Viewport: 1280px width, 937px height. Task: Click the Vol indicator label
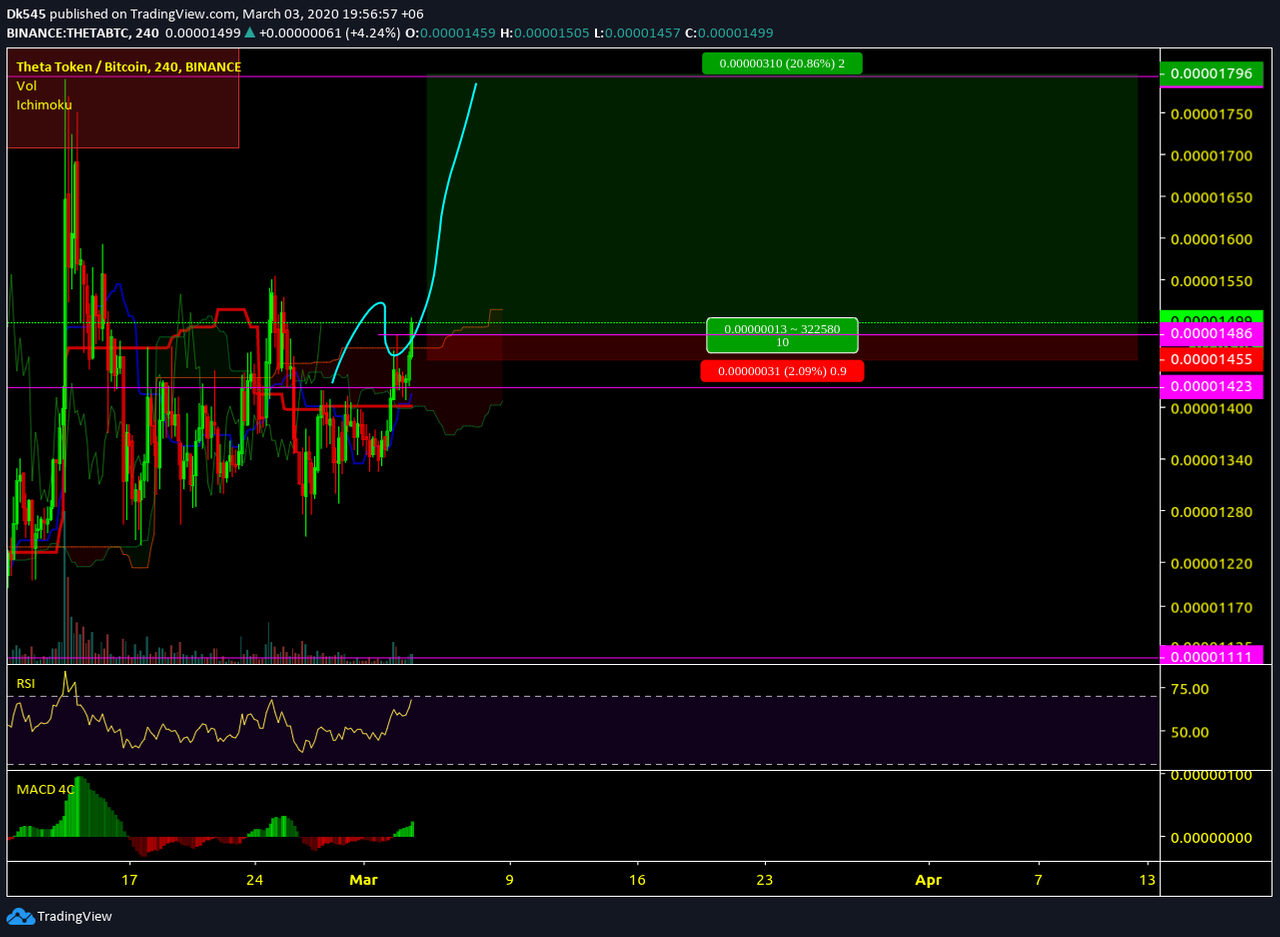pyautogui.click(x=26, y=86)
